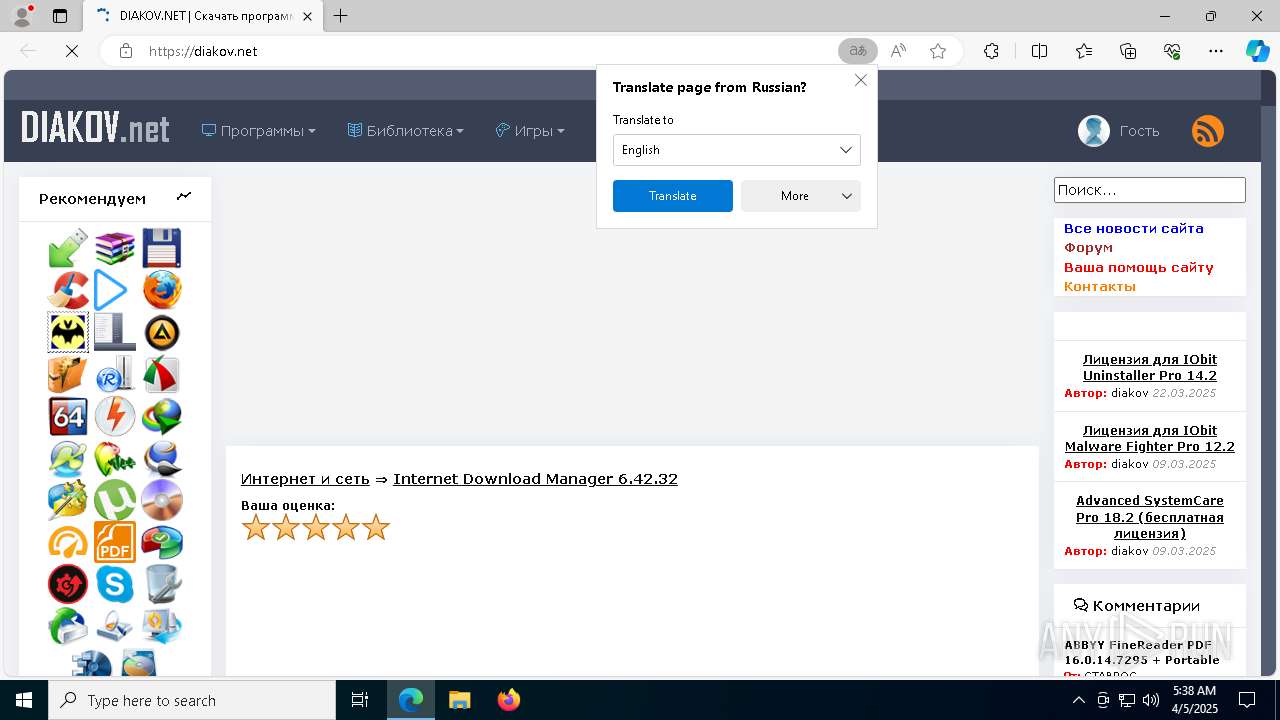Open the CCleaner icon in sidebar

68,291
